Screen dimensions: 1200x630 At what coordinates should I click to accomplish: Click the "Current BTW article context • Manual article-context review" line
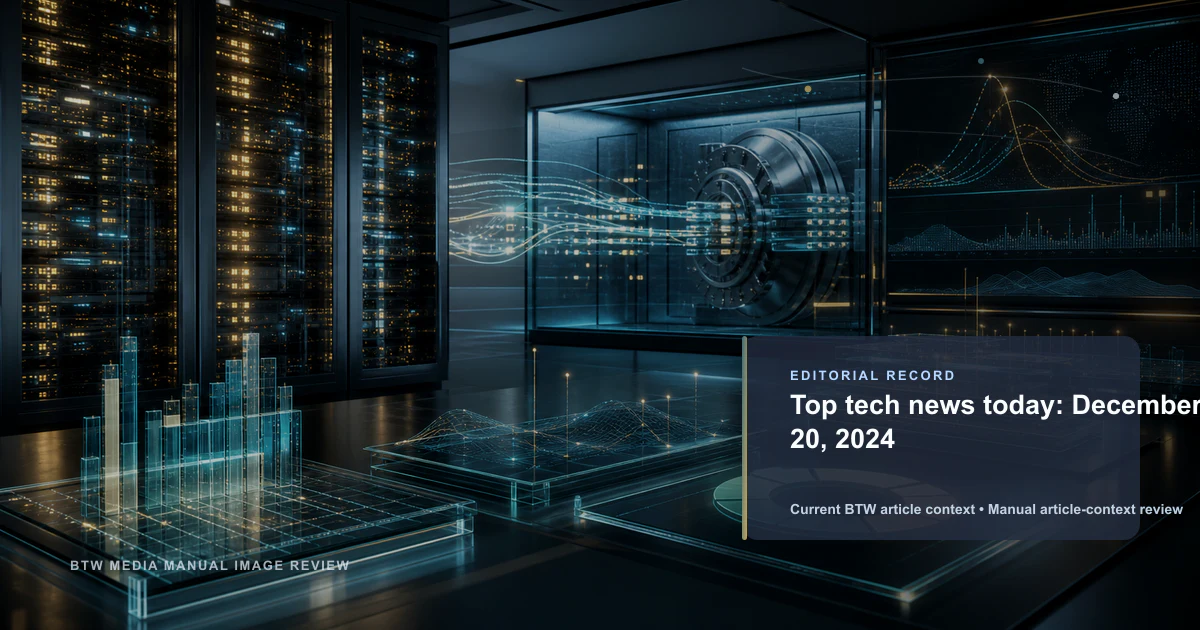pyautogui.click(x=986, y=509)
